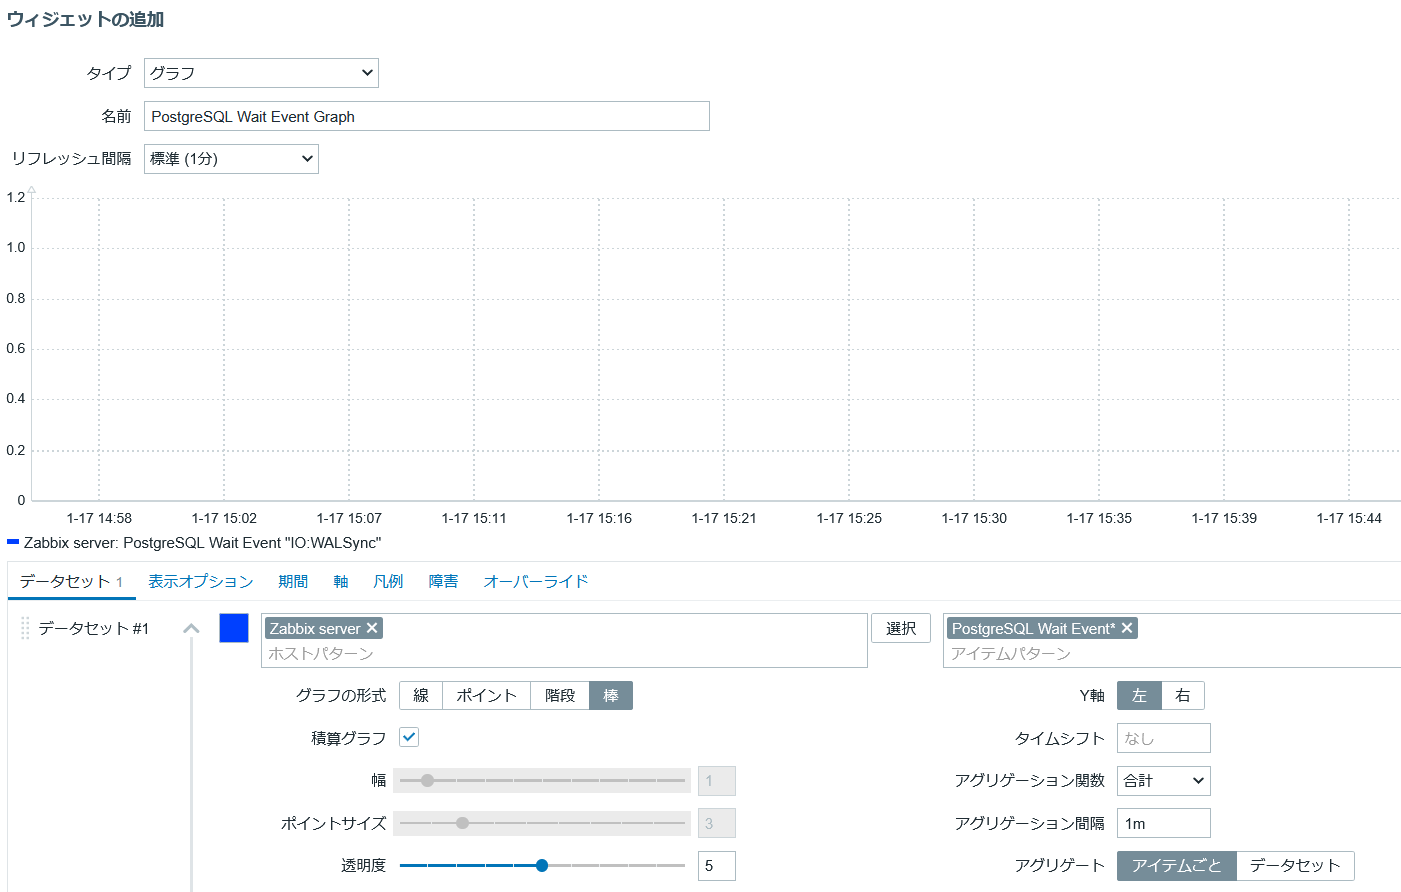Click the drag handle of データセット #1

[25, 628]
